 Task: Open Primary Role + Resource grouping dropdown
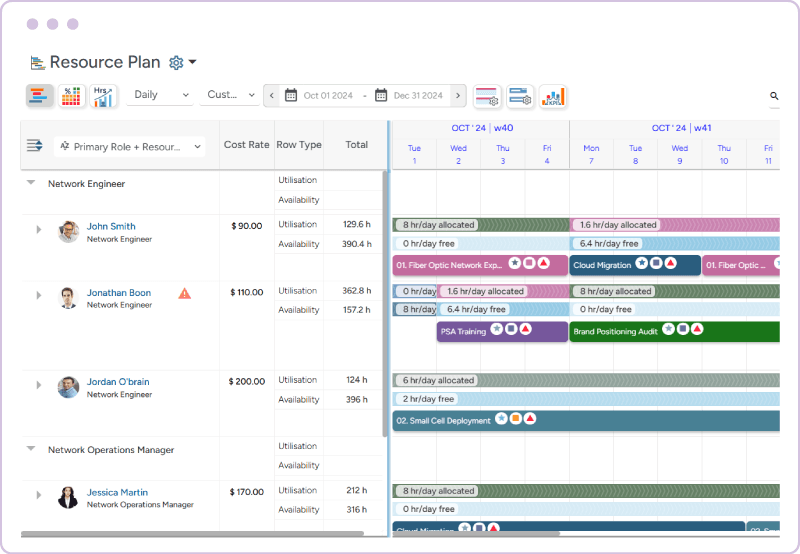coord(130,146)
